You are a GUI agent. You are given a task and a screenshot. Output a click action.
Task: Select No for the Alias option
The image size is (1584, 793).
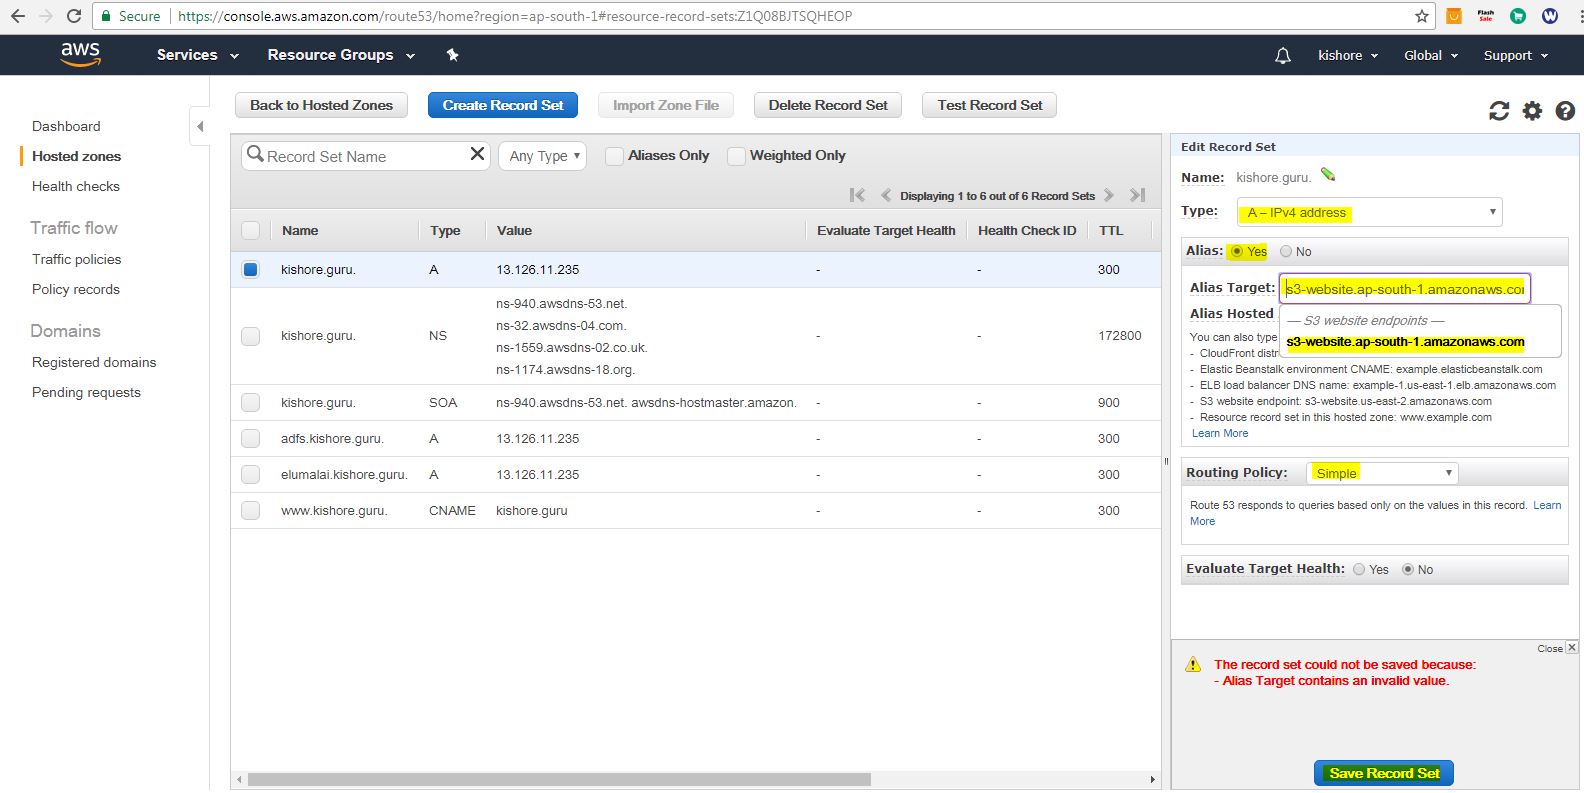(1286, 252)
